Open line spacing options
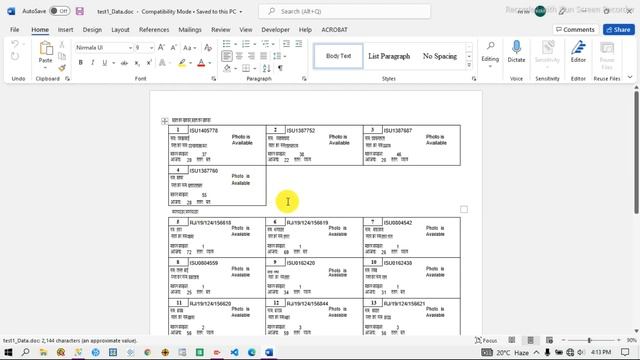The image size is (640, 360). [279, 56]
